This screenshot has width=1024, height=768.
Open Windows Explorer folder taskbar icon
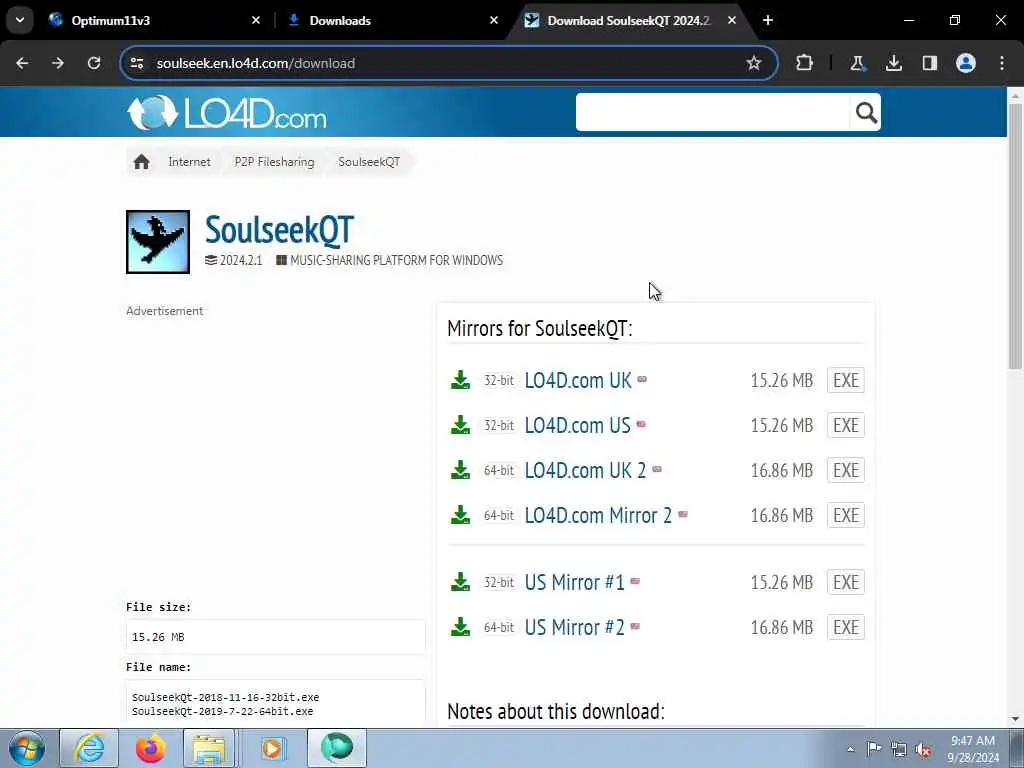pos(209,748)
